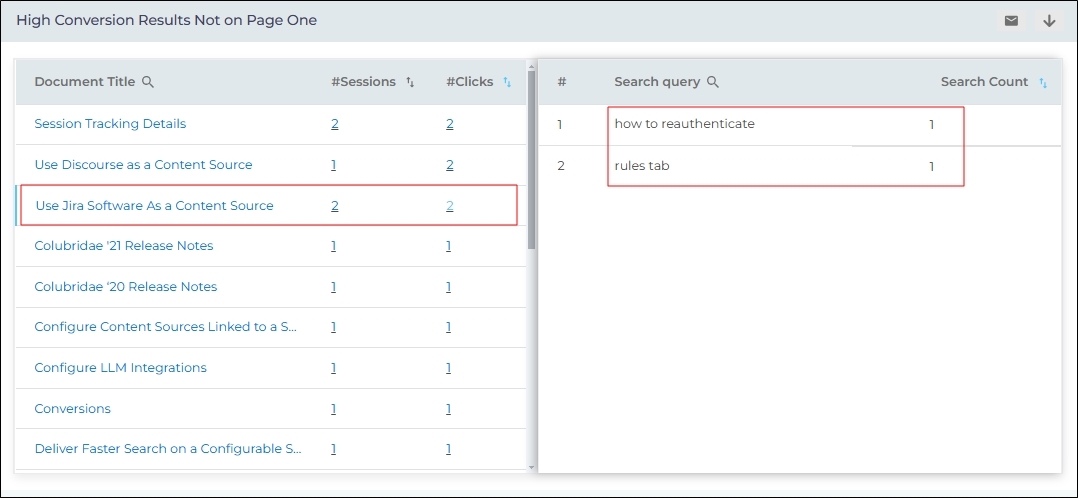Viewport: 1078px width, 498px height.
Task: Click the email report envelope icon
Action: tap(1011, 21)
